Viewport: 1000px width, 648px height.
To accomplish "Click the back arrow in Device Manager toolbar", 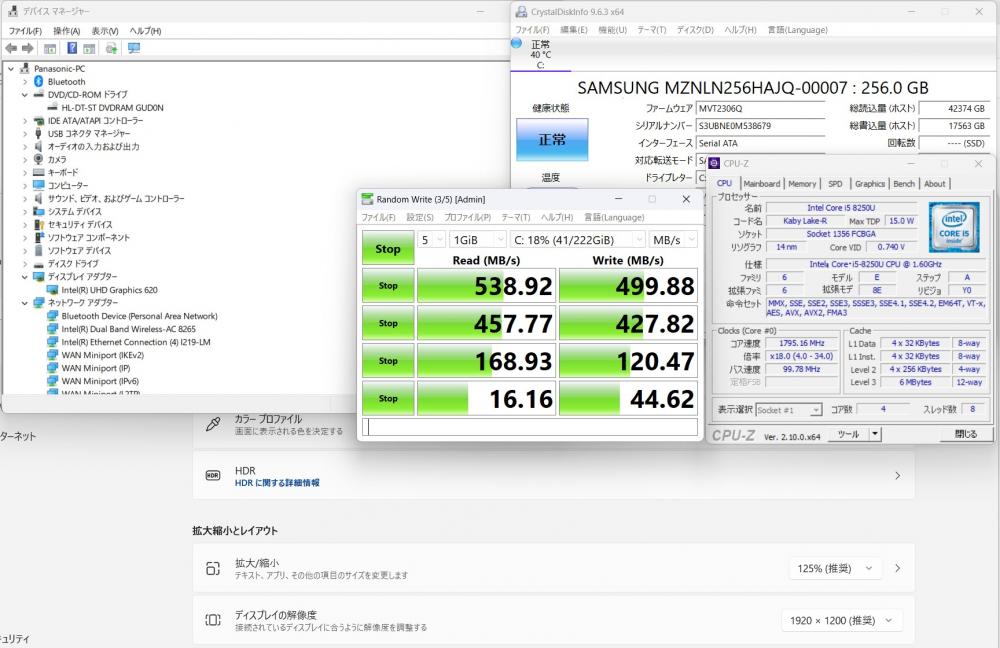I will click(11, 48).
